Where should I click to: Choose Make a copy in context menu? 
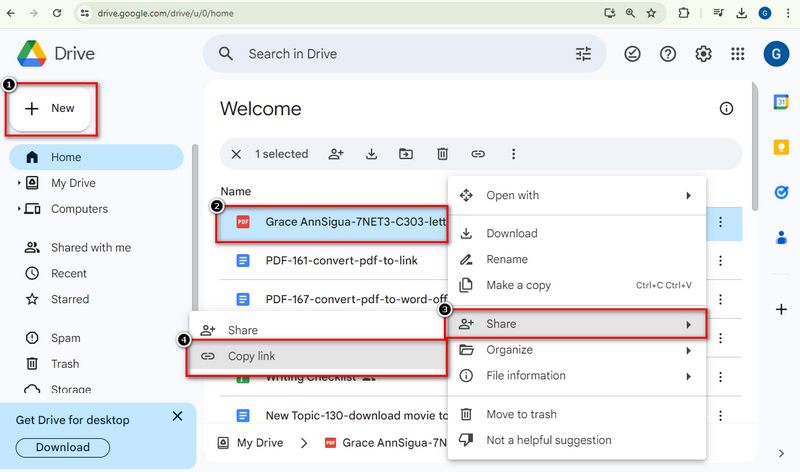[577, 285]
